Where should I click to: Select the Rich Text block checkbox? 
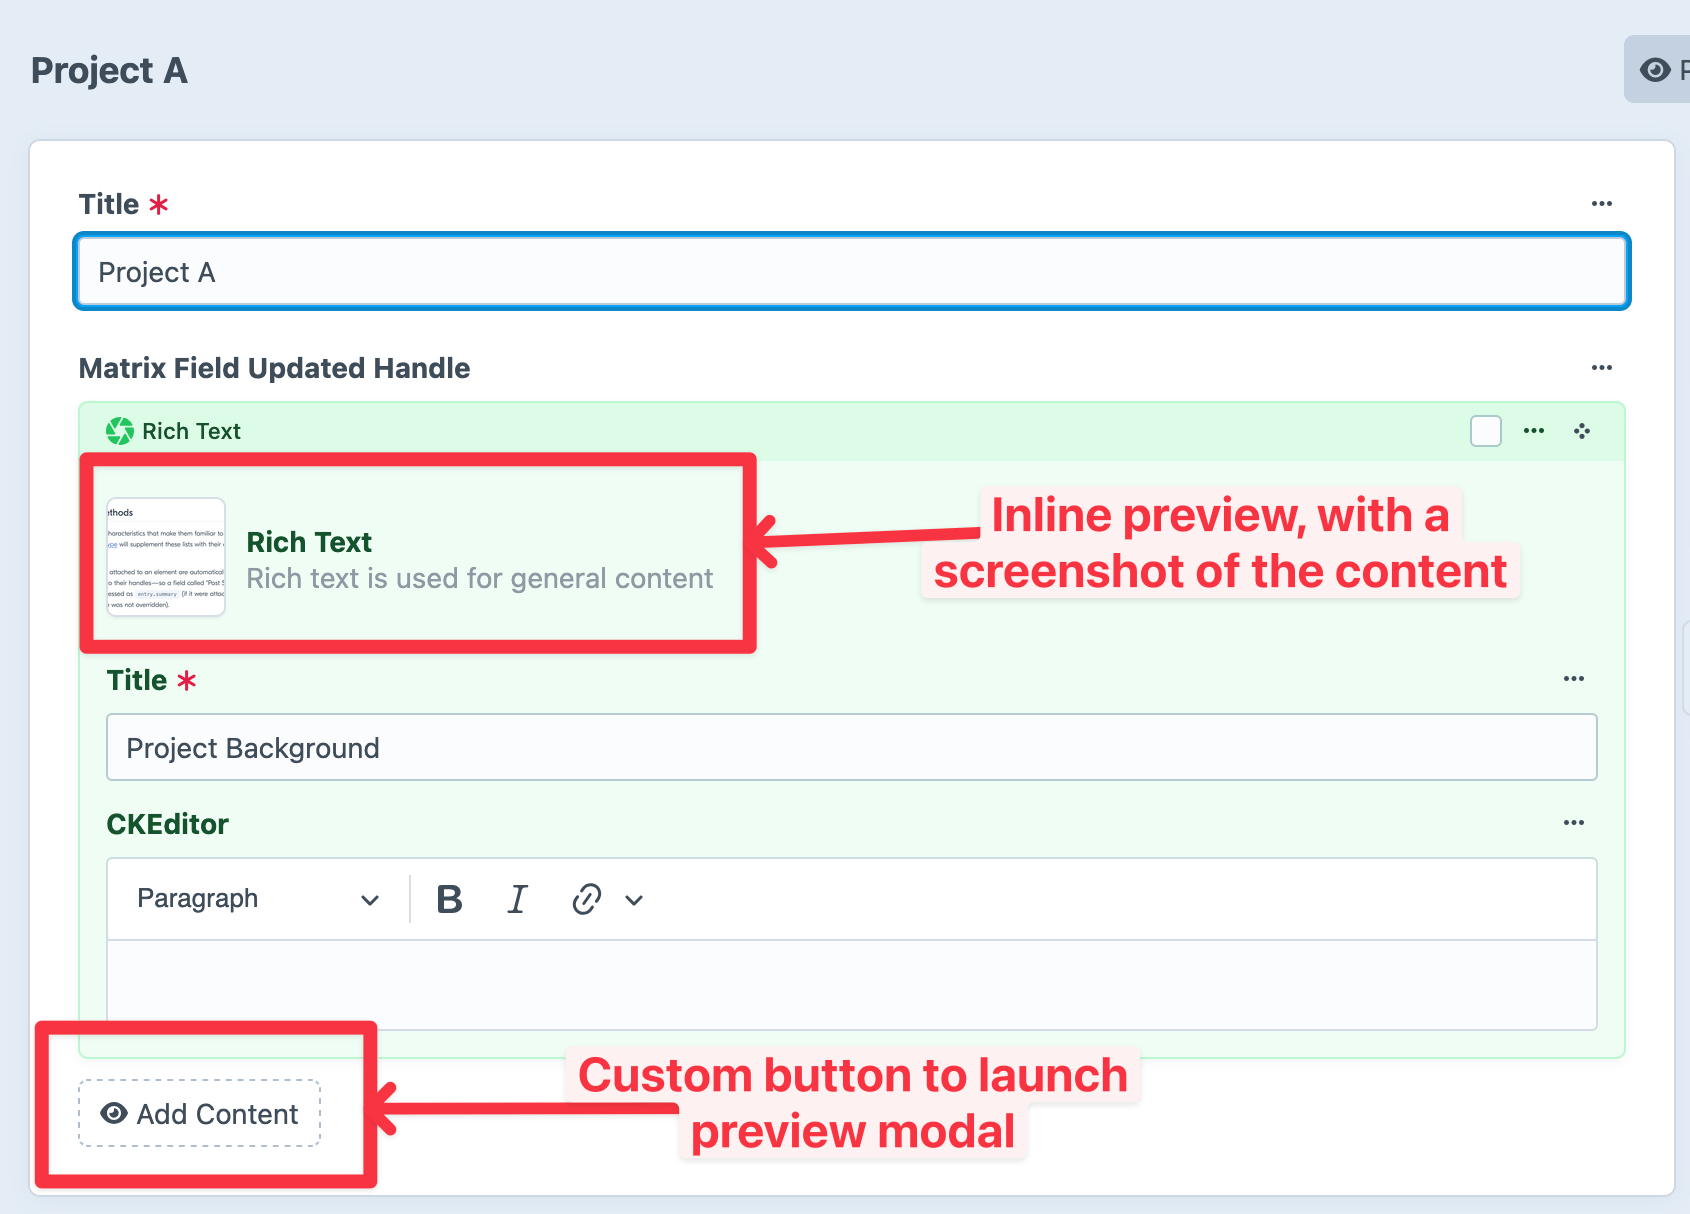(x=1486, y=431)
